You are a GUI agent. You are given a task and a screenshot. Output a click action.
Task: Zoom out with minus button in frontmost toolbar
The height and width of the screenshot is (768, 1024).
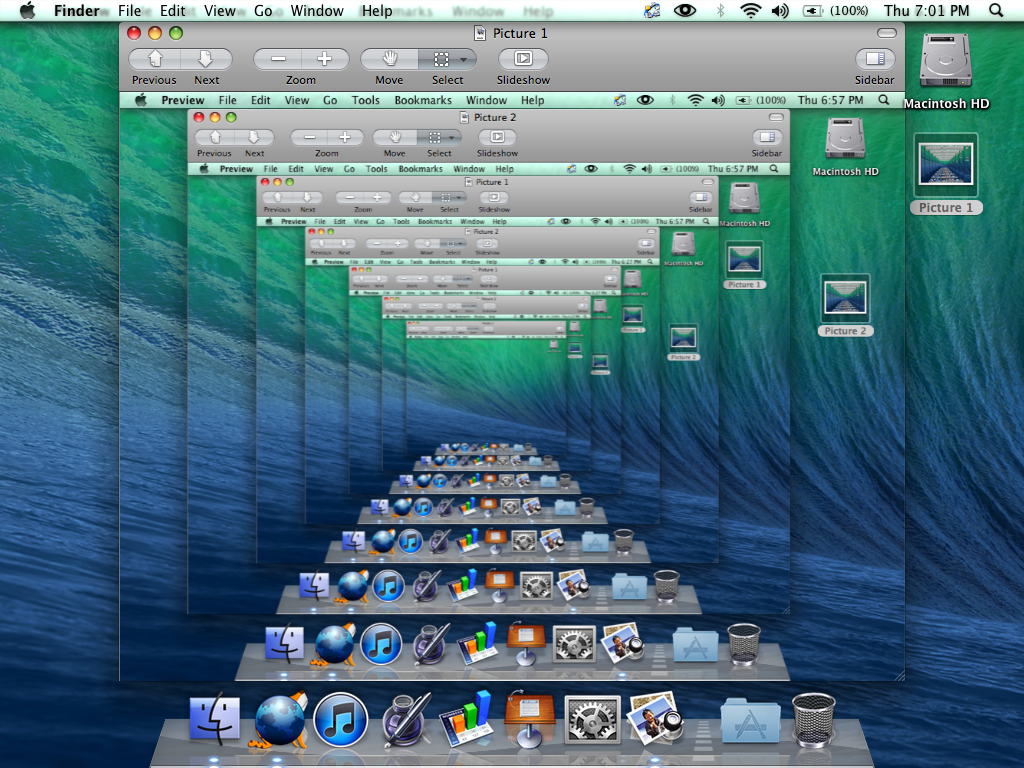(277, 59)
